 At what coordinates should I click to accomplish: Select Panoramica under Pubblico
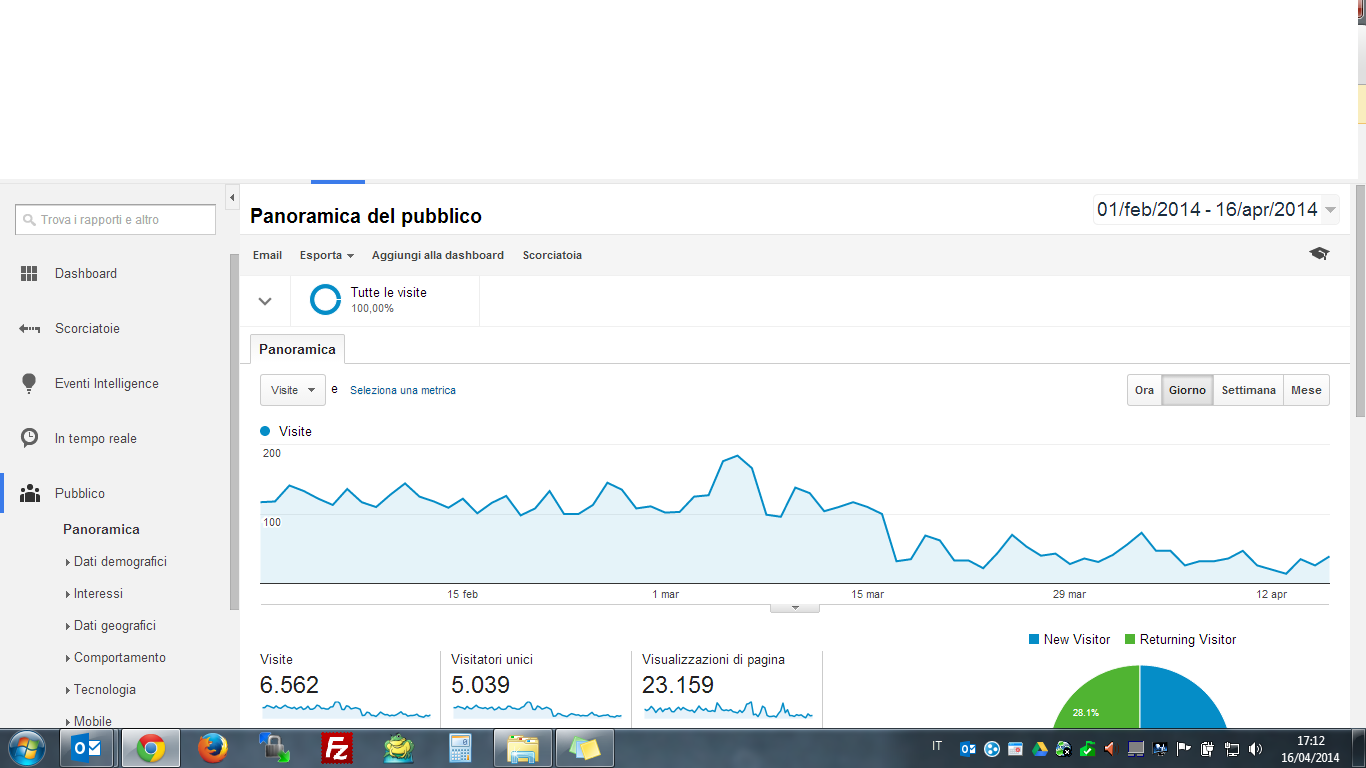101,529
